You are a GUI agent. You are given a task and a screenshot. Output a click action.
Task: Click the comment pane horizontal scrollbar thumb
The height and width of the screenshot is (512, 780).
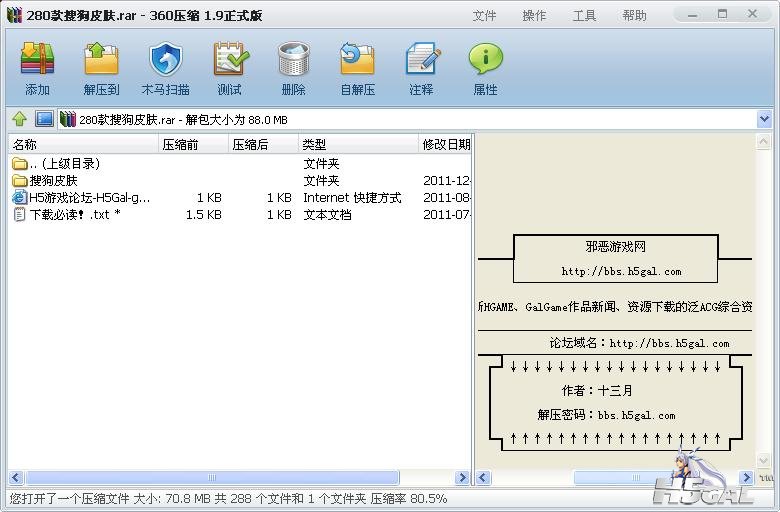point(635,478)
